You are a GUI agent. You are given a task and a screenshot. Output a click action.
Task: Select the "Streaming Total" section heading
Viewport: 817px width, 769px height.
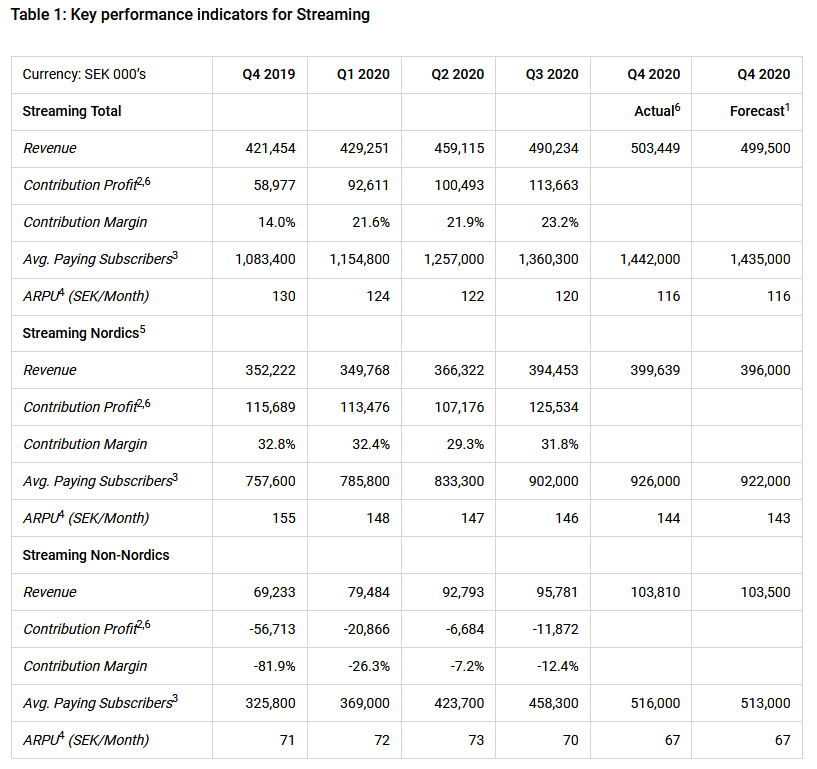tap(72, 111)
